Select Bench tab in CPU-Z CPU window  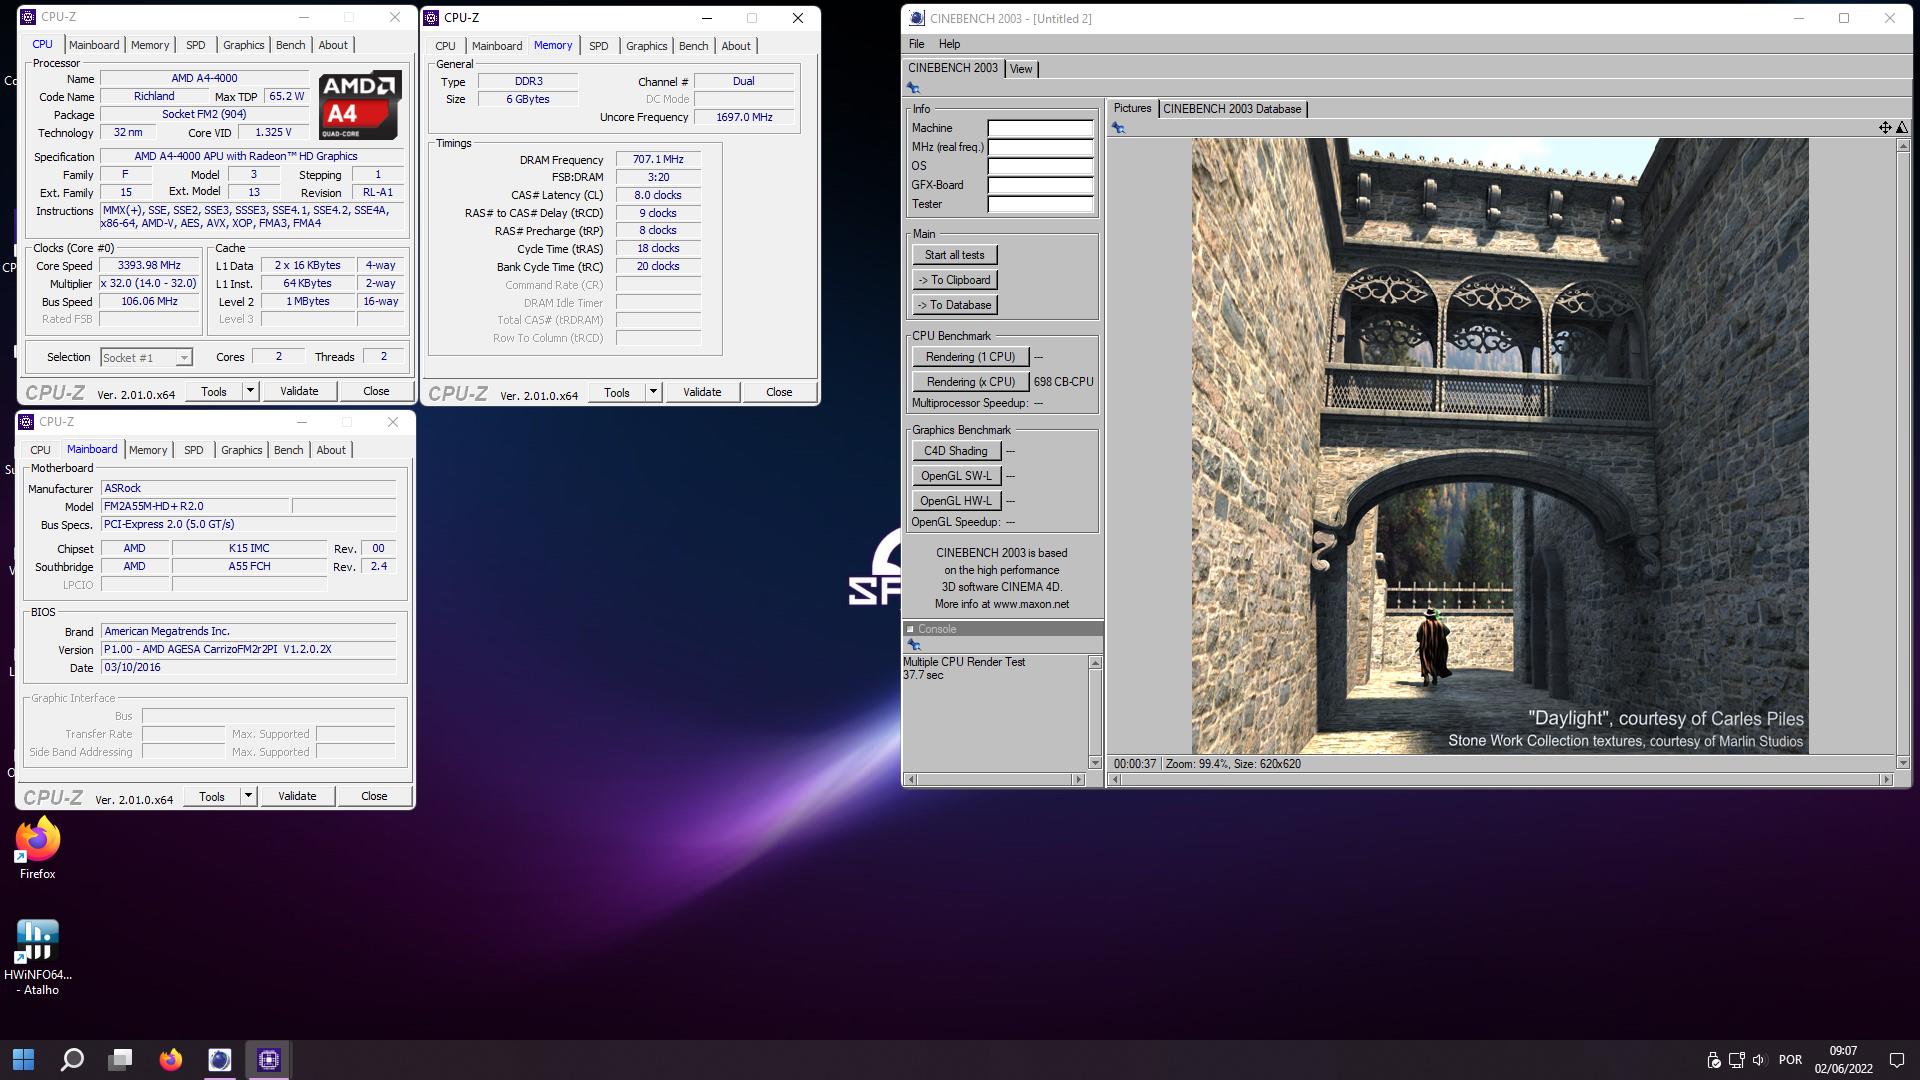click(291, 45)
